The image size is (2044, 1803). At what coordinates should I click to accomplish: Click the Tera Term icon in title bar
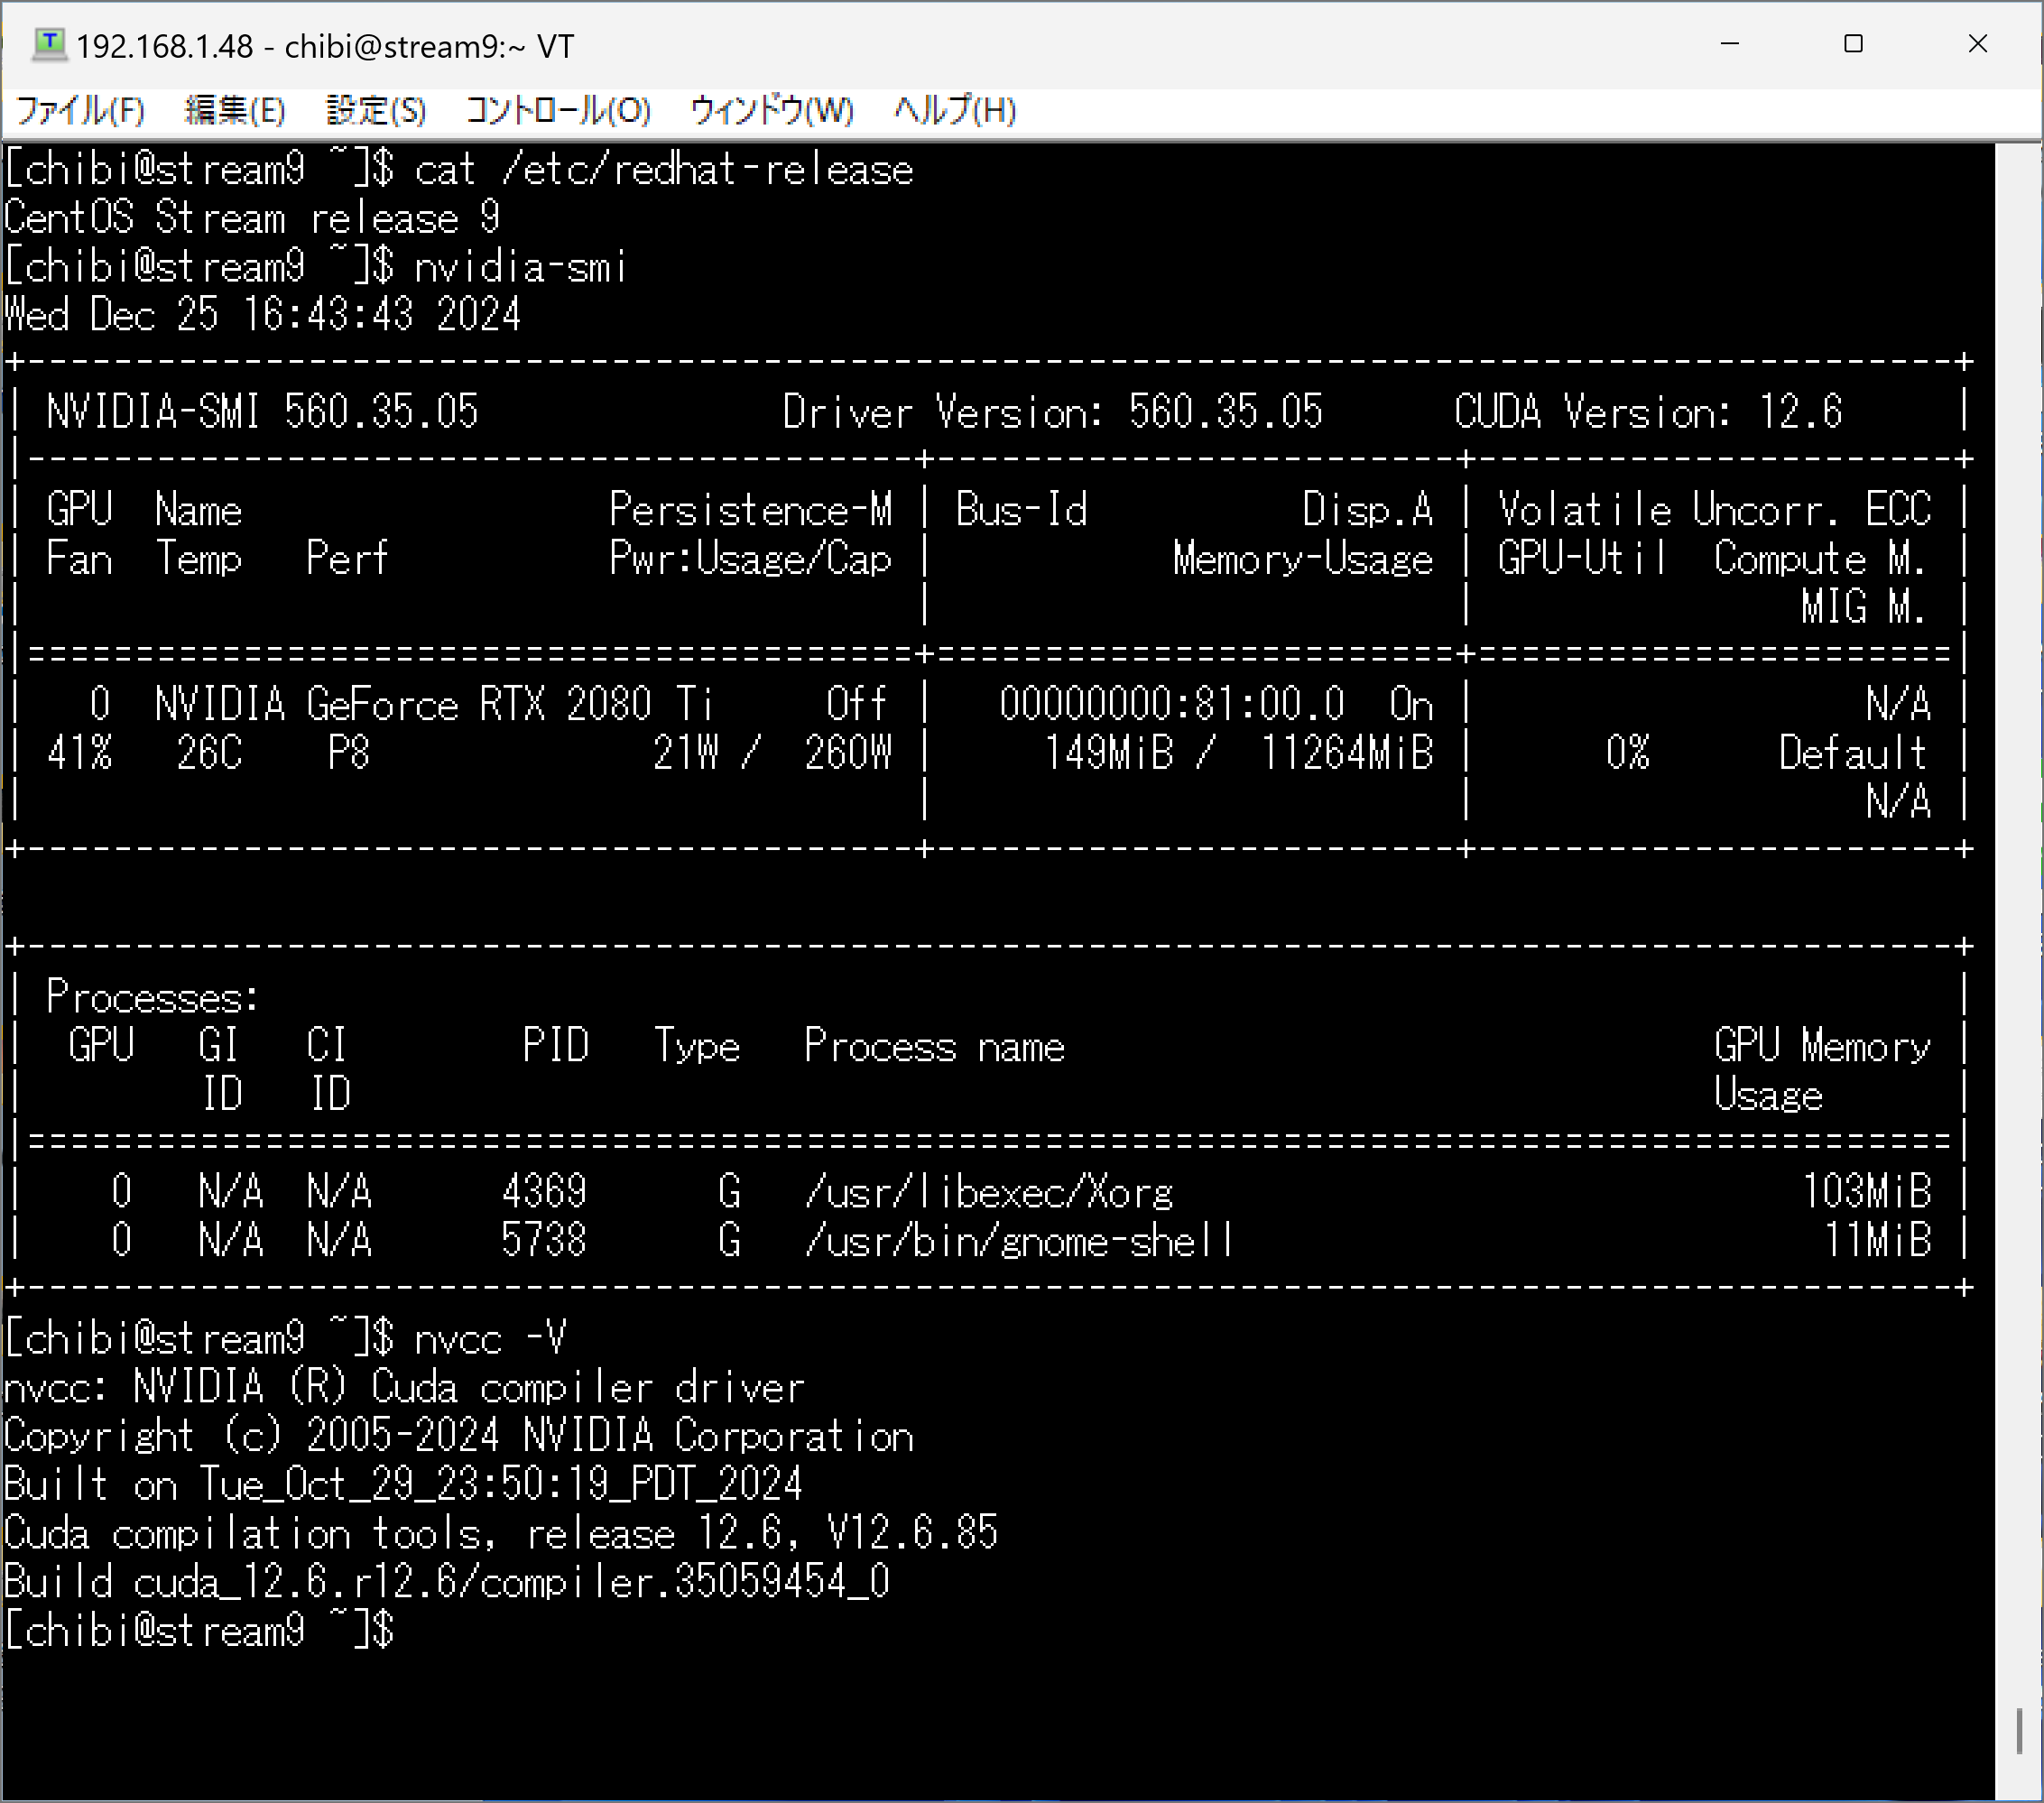tap(49, 45)
